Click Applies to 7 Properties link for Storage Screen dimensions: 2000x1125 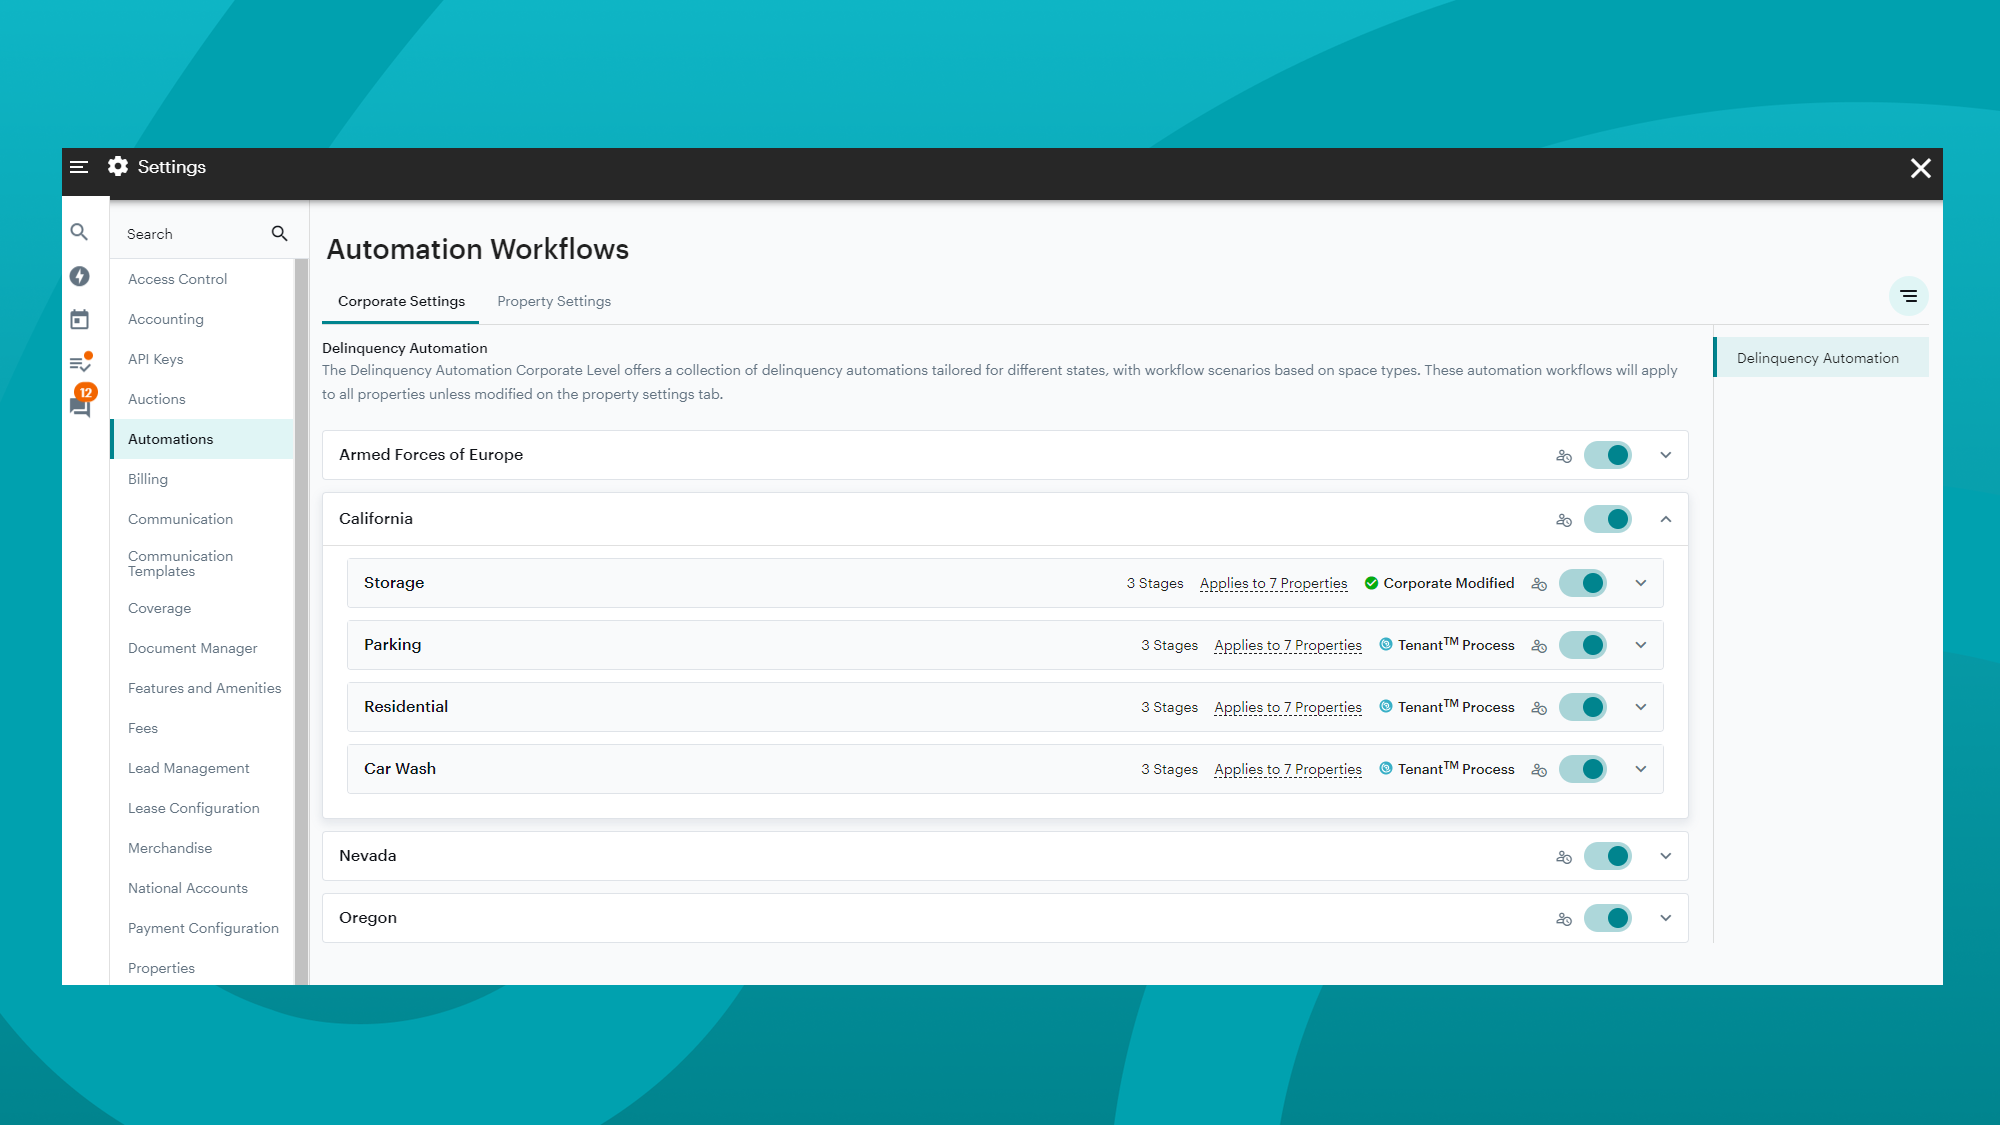pos(1273,582)
